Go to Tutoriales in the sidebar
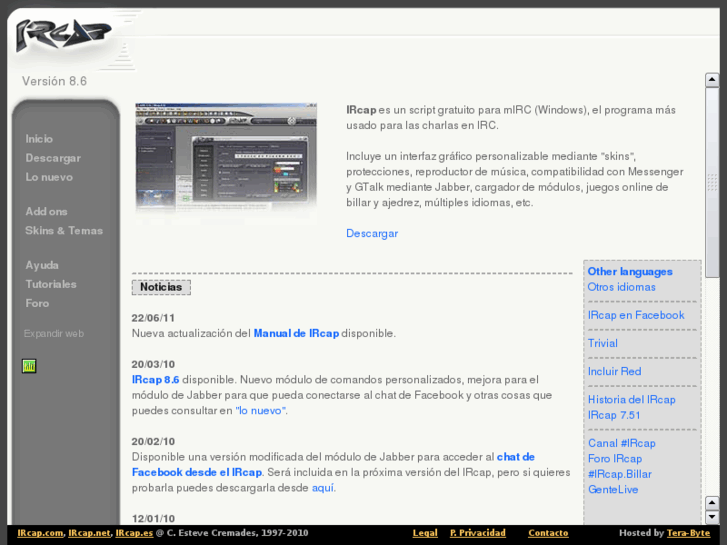727x545 pixels. (51, 284)
